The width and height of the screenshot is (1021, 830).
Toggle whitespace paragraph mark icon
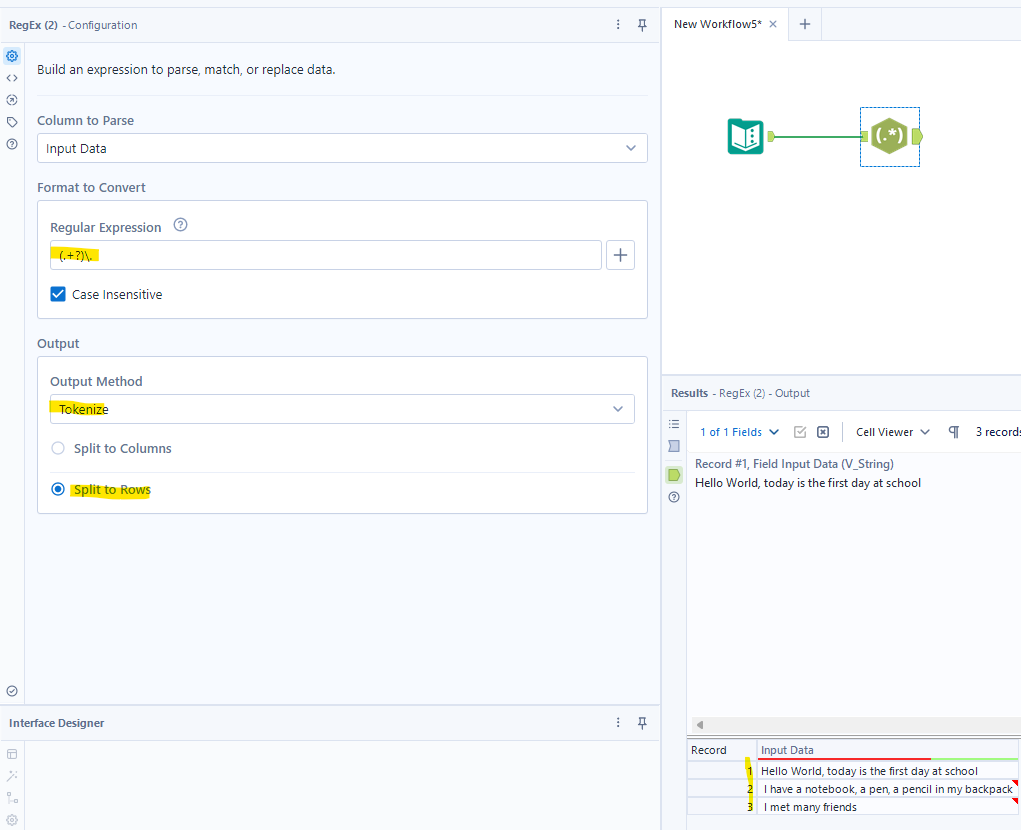[x=953, y=432]
